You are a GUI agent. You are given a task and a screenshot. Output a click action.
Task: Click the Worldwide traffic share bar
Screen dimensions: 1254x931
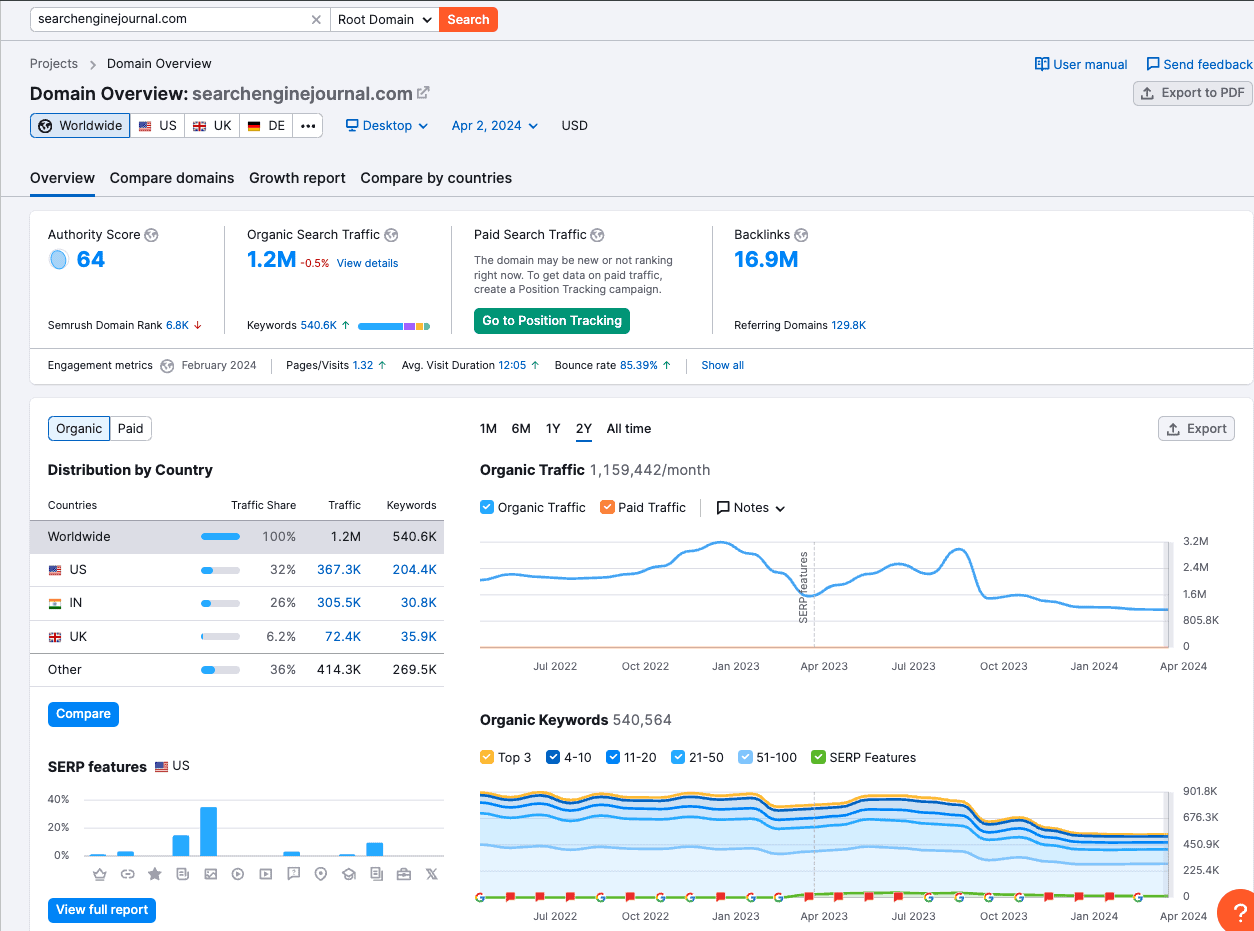220,537
